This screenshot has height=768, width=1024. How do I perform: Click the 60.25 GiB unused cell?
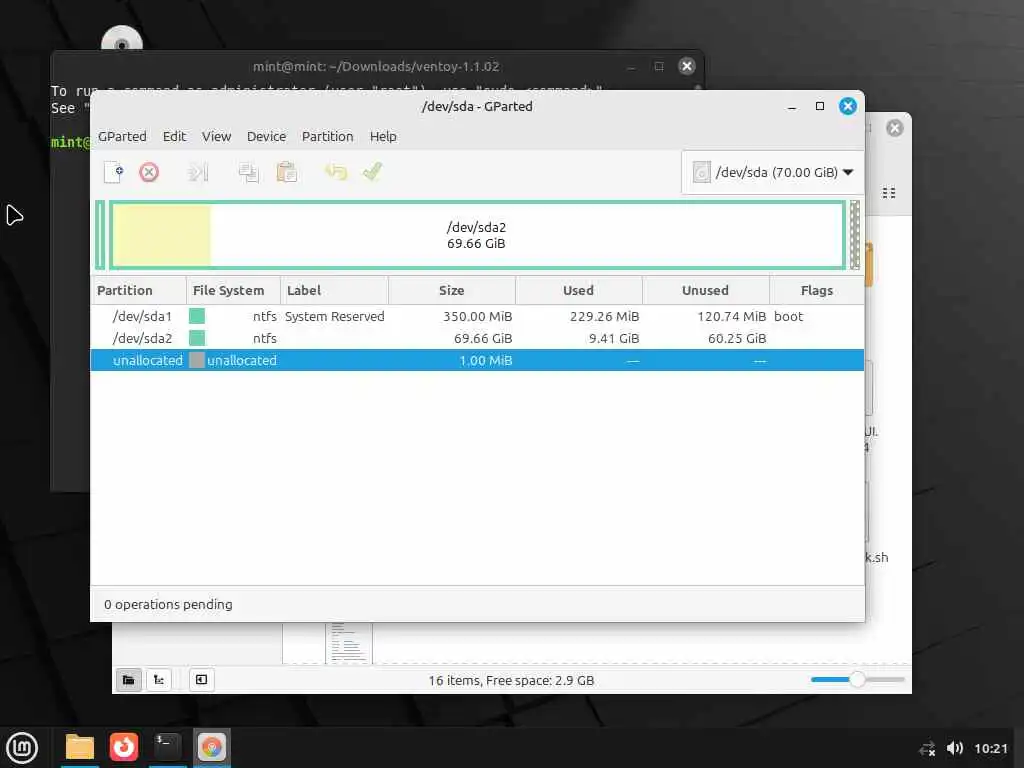coord(737,338)
